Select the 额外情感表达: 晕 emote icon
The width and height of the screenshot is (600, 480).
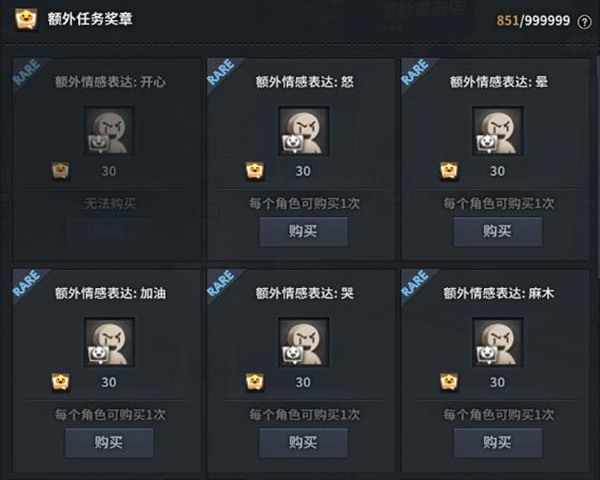click(x=498, y=131)
